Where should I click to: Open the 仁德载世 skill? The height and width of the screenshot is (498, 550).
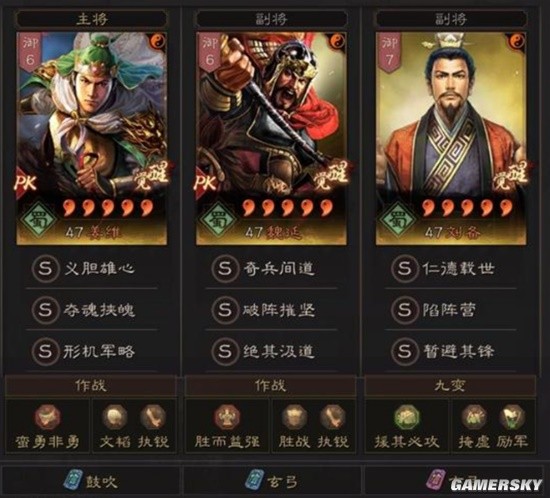pos(451,269)
